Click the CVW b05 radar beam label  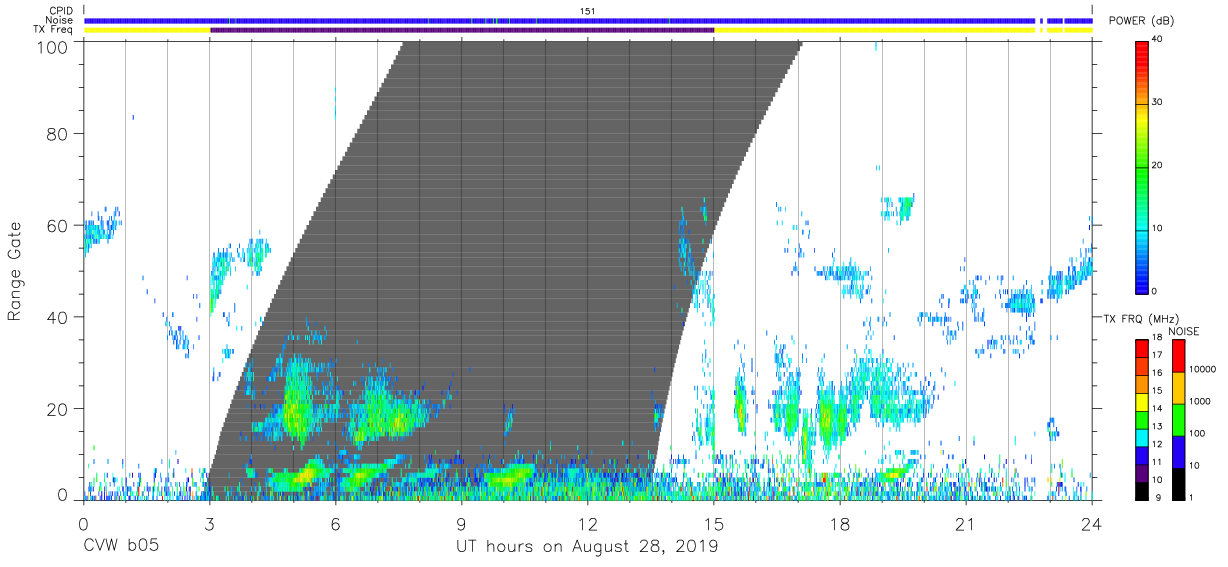123,547
